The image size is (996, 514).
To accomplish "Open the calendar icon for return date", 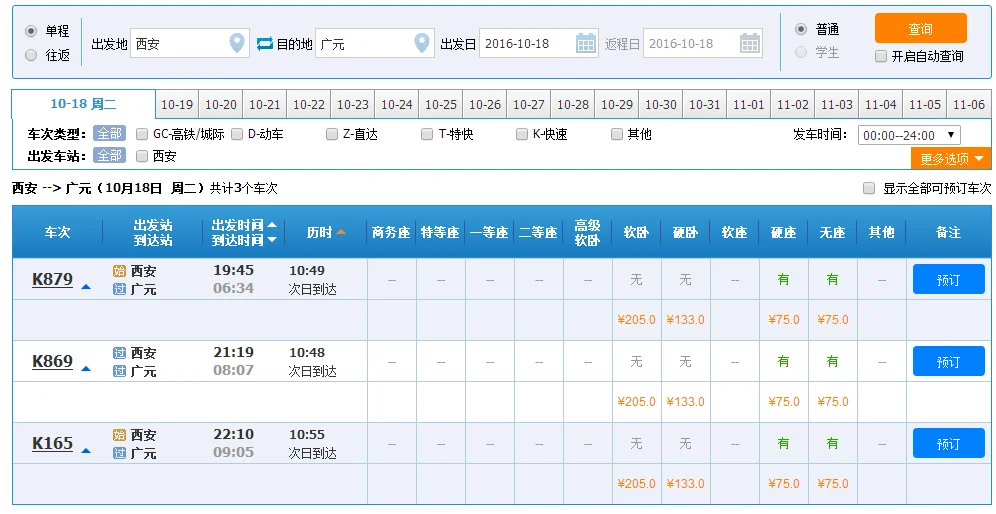I will 750,43.
